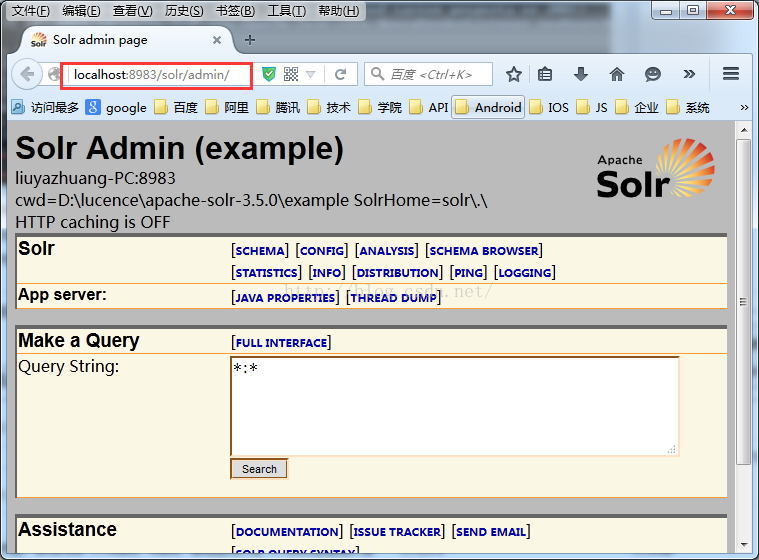The image size is (759, 560).
Task: Open the 腾讯 bookmark folder
Action: click(278, 107)
